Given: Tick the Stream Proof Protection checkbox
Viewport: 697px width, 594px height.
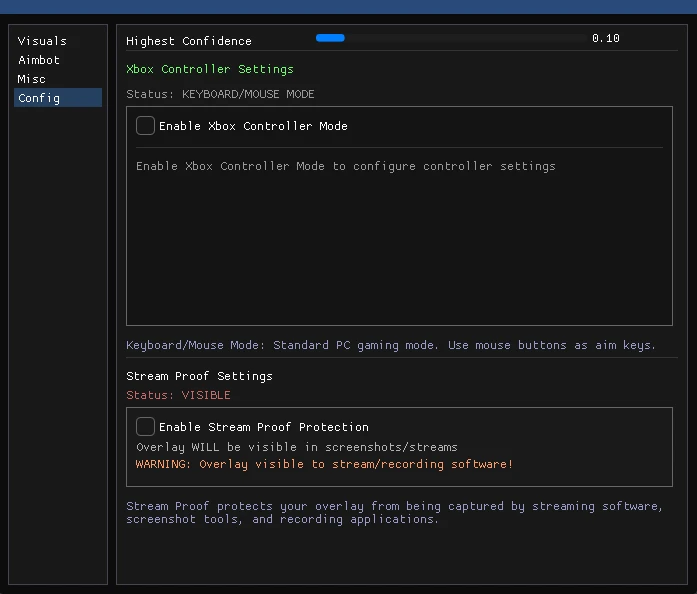Looking at the screenshot, I should 145,427.
